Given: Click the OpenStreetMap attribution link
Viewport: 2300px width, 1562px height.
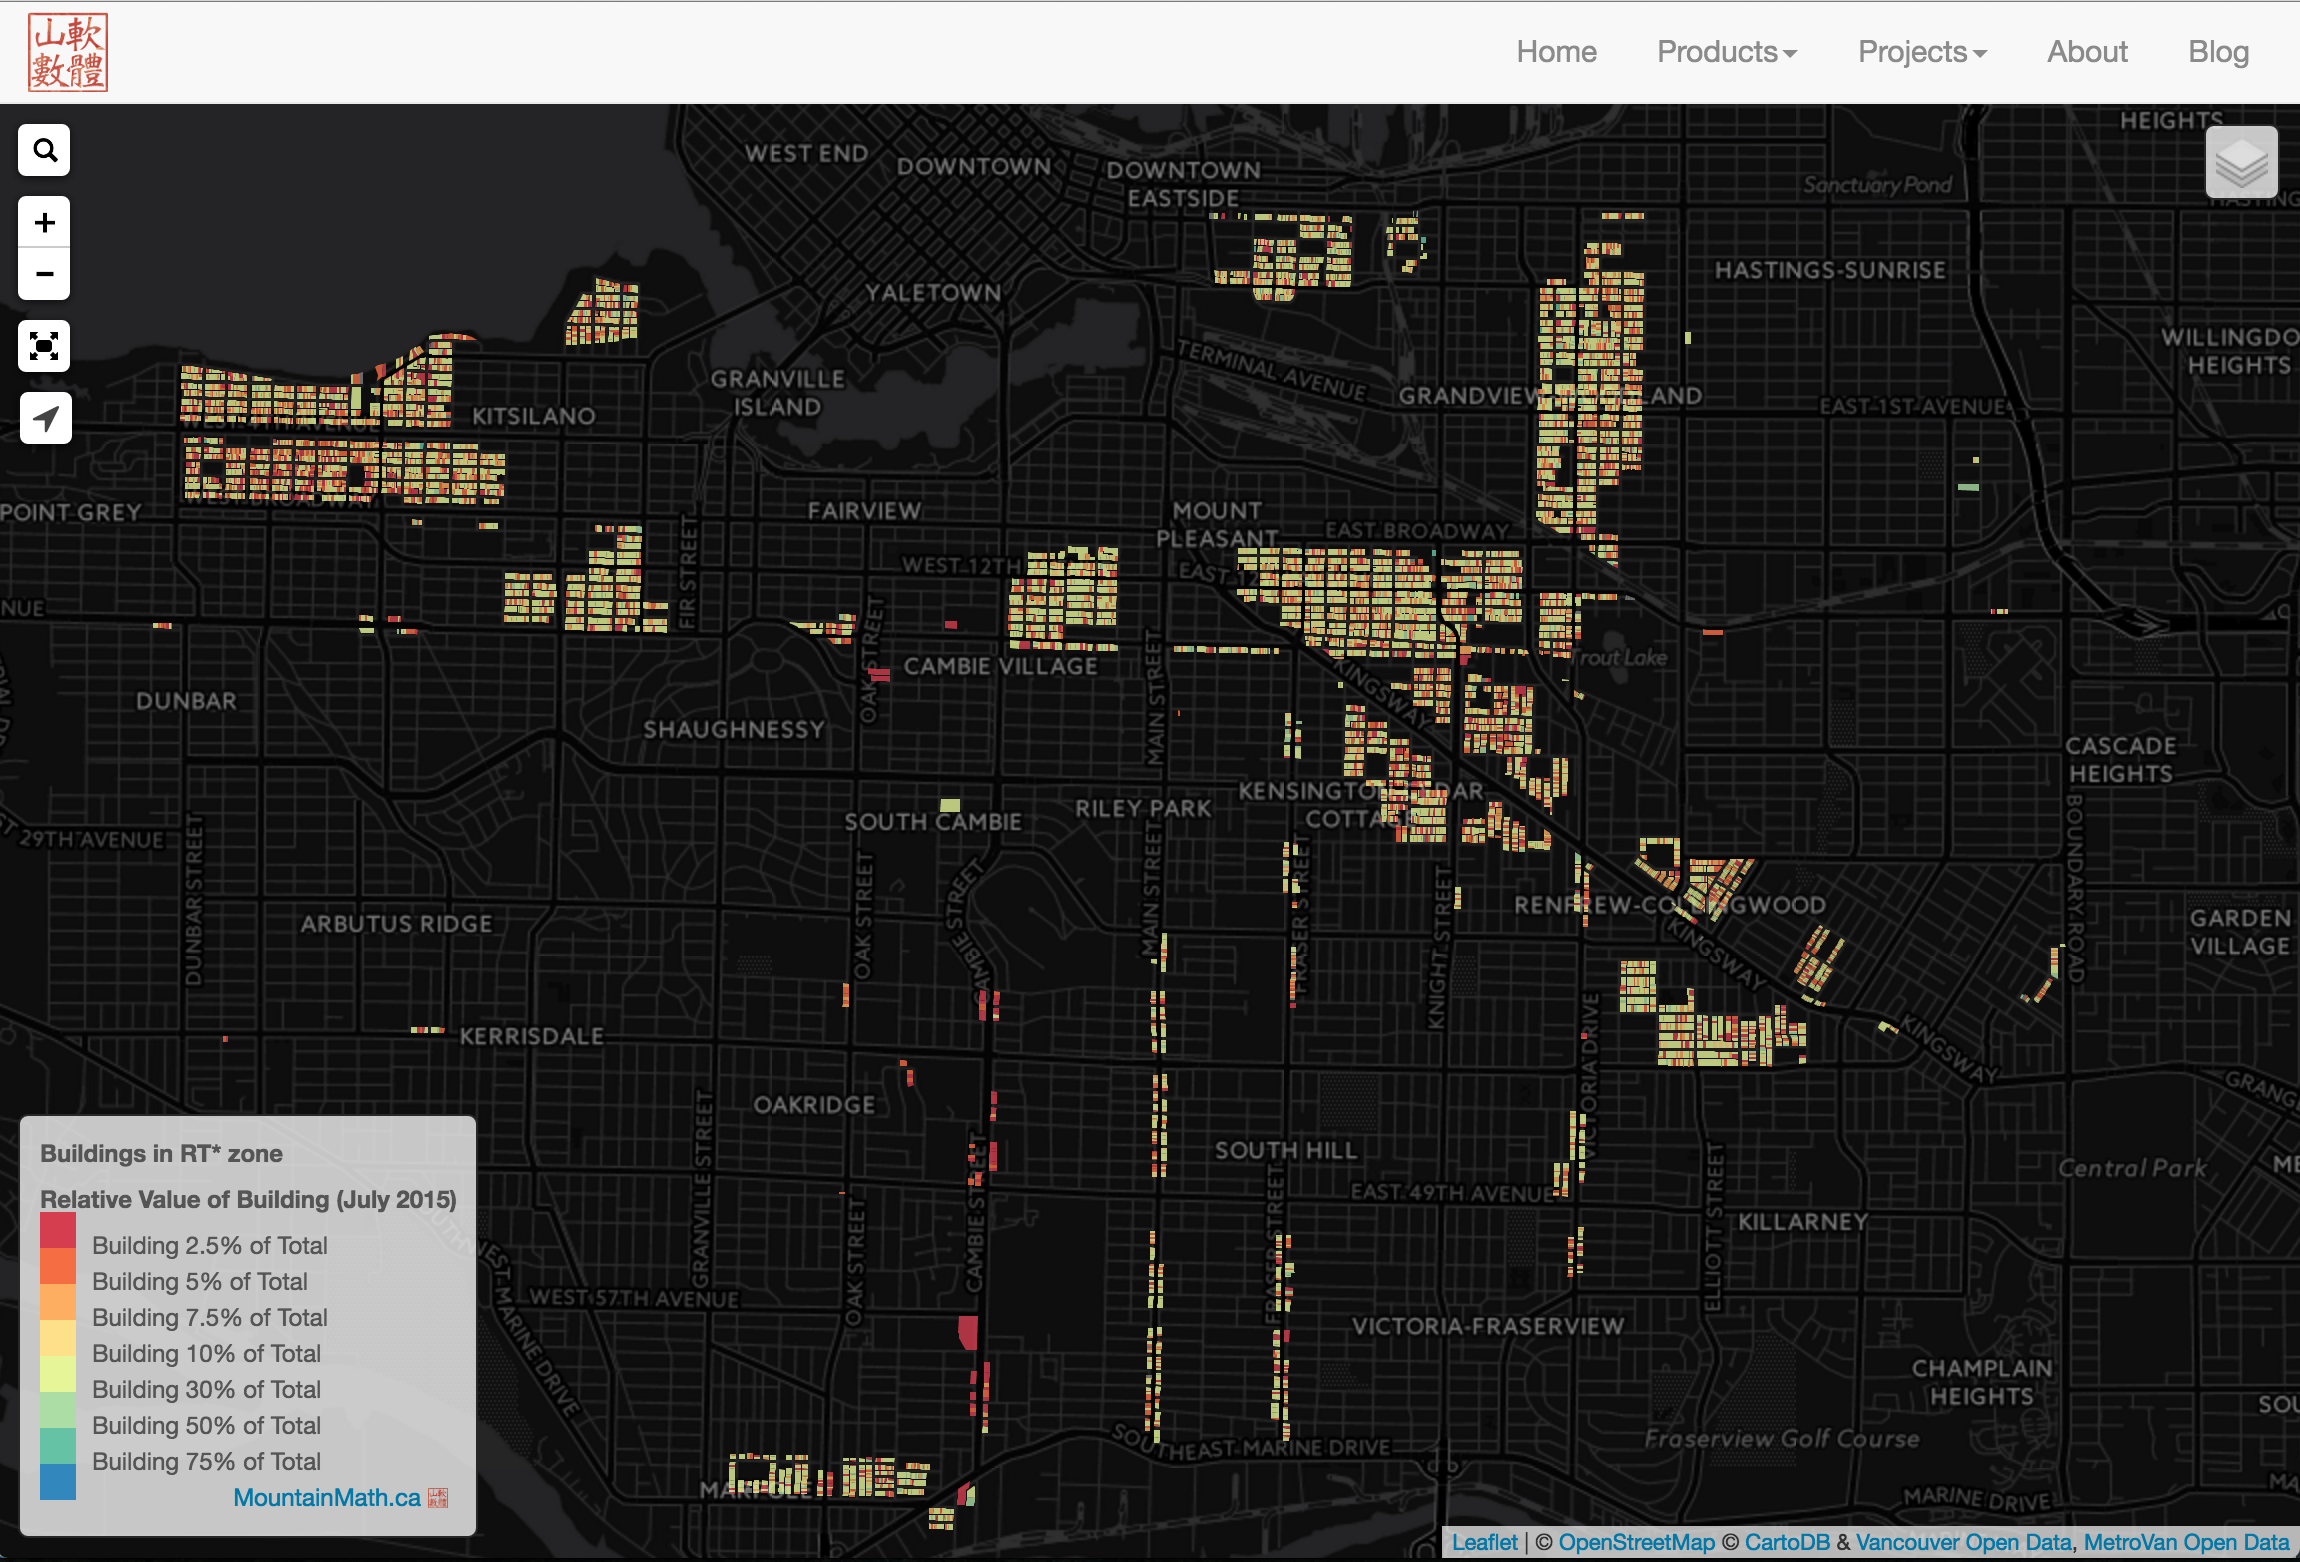Looking at the screenshot, I should coord(1636,1542).
